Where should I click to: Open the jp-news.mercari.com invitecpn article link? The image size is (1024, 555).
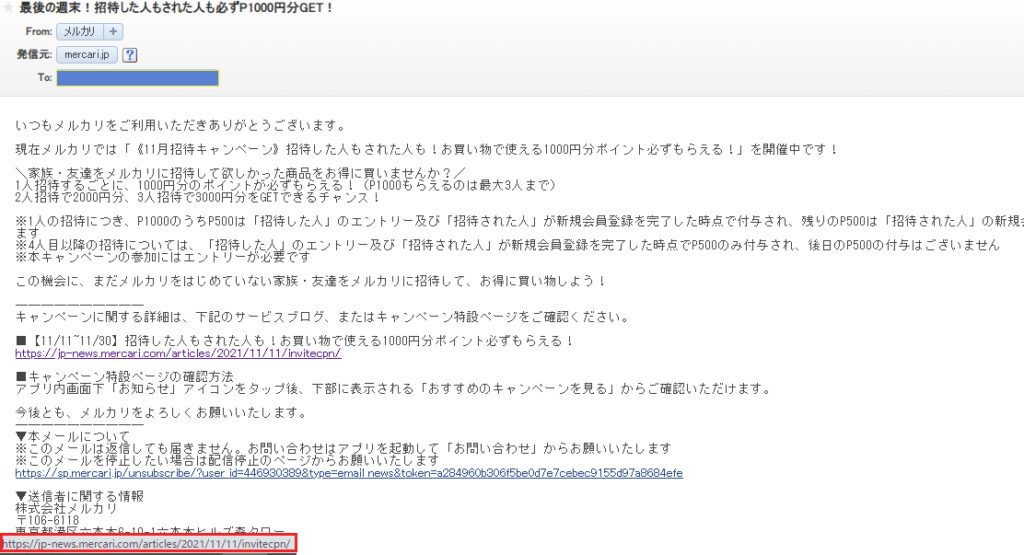(x=178, y=353)
